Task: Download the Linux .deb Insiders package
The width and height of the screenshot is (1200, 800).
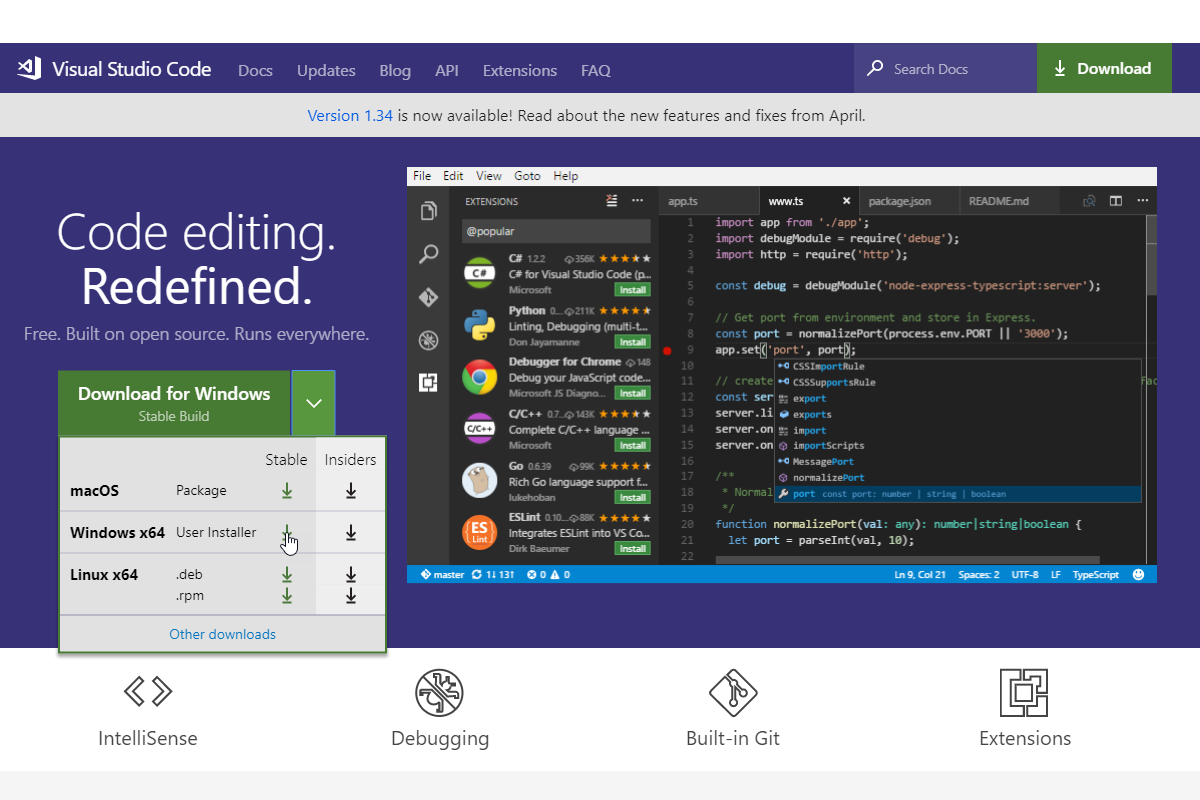Action: [351, 575]
